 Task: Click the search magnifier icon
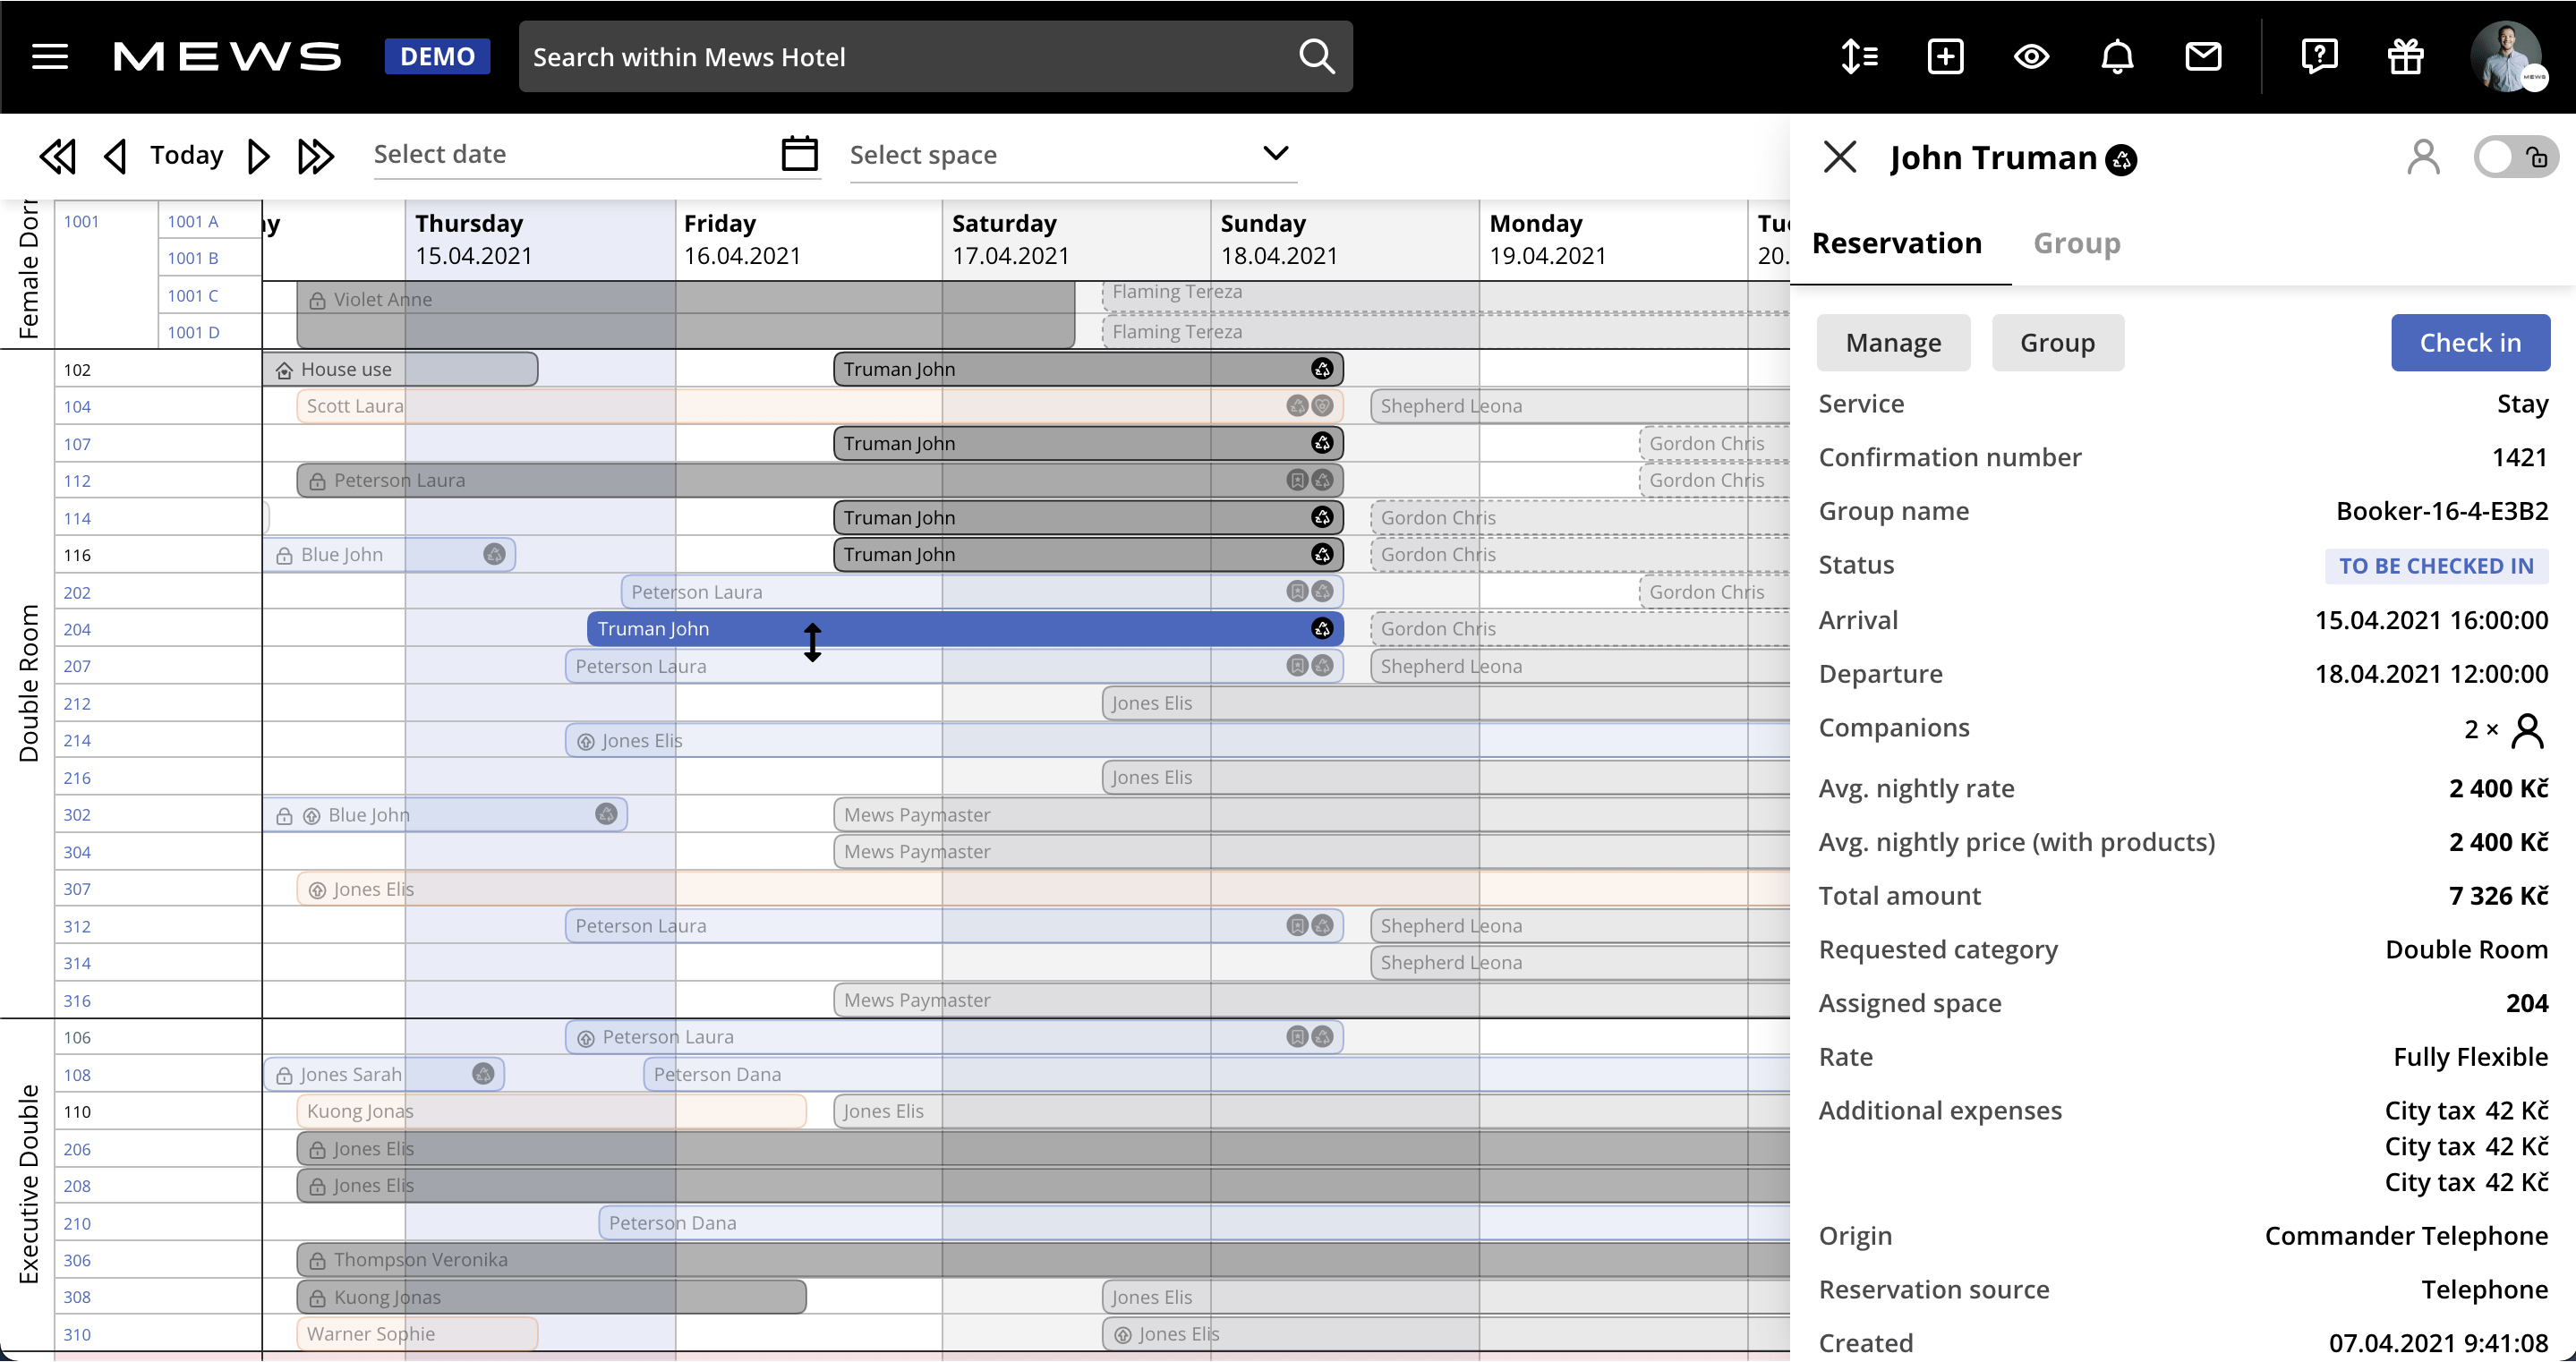[1316, 56]
